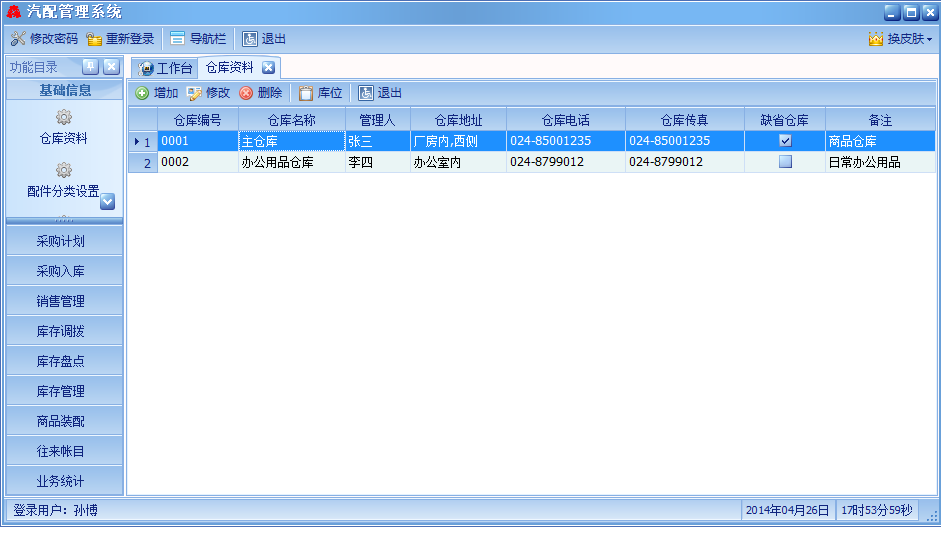Screen dimensions: 941x550
Task: Switch to the 工作台 tab
Action: click(165, 68)
